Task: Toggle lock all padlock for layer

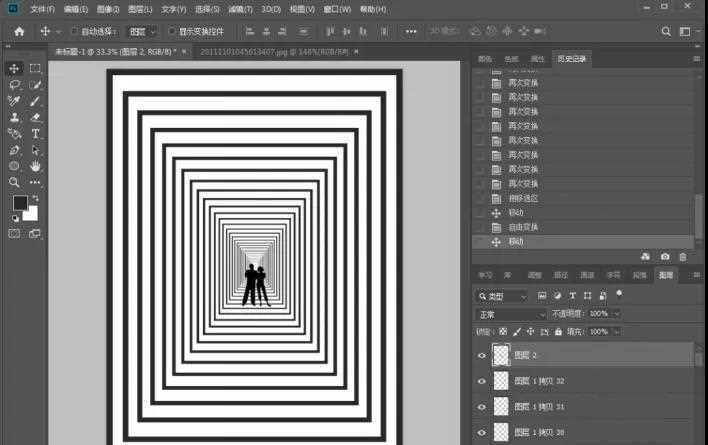Action: coord(559,332)
